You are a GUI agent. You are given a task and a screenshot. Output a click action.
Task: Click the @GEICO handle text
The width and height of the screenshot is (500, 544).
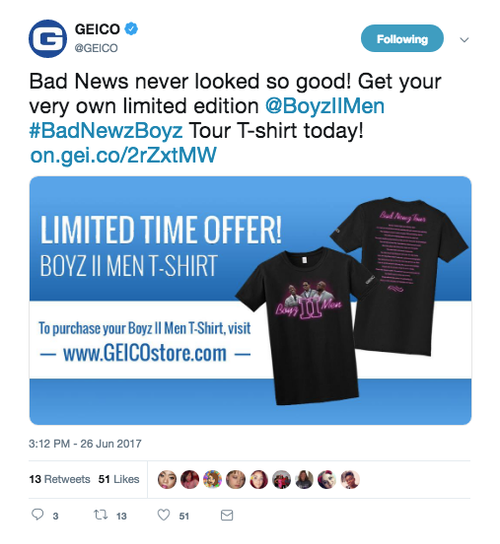pyautogui.click(x=96, y=48)
